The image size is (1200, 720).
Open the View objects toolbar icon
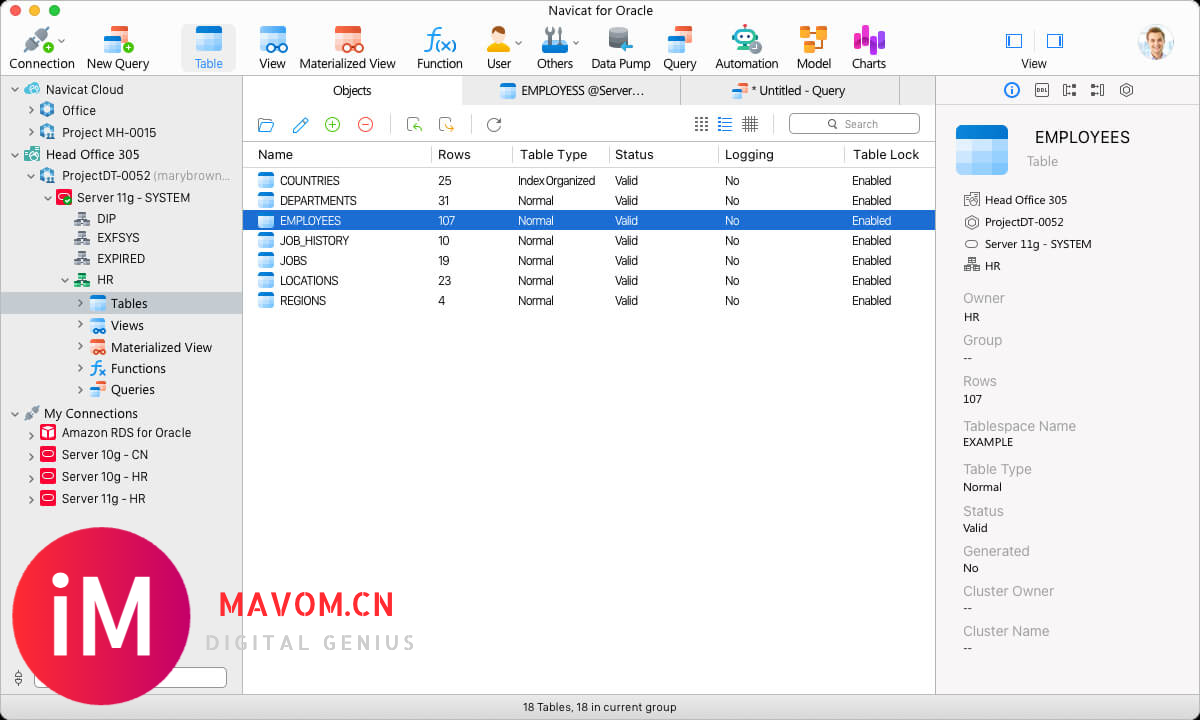pos(273,47)
